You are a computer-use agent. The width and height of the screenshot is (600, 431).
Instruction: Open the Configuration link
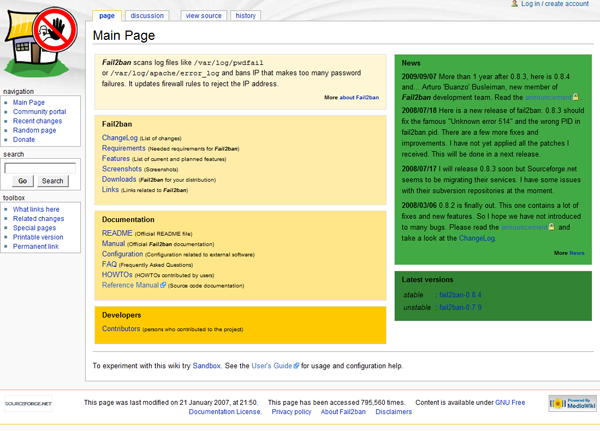tap(122, 254)
